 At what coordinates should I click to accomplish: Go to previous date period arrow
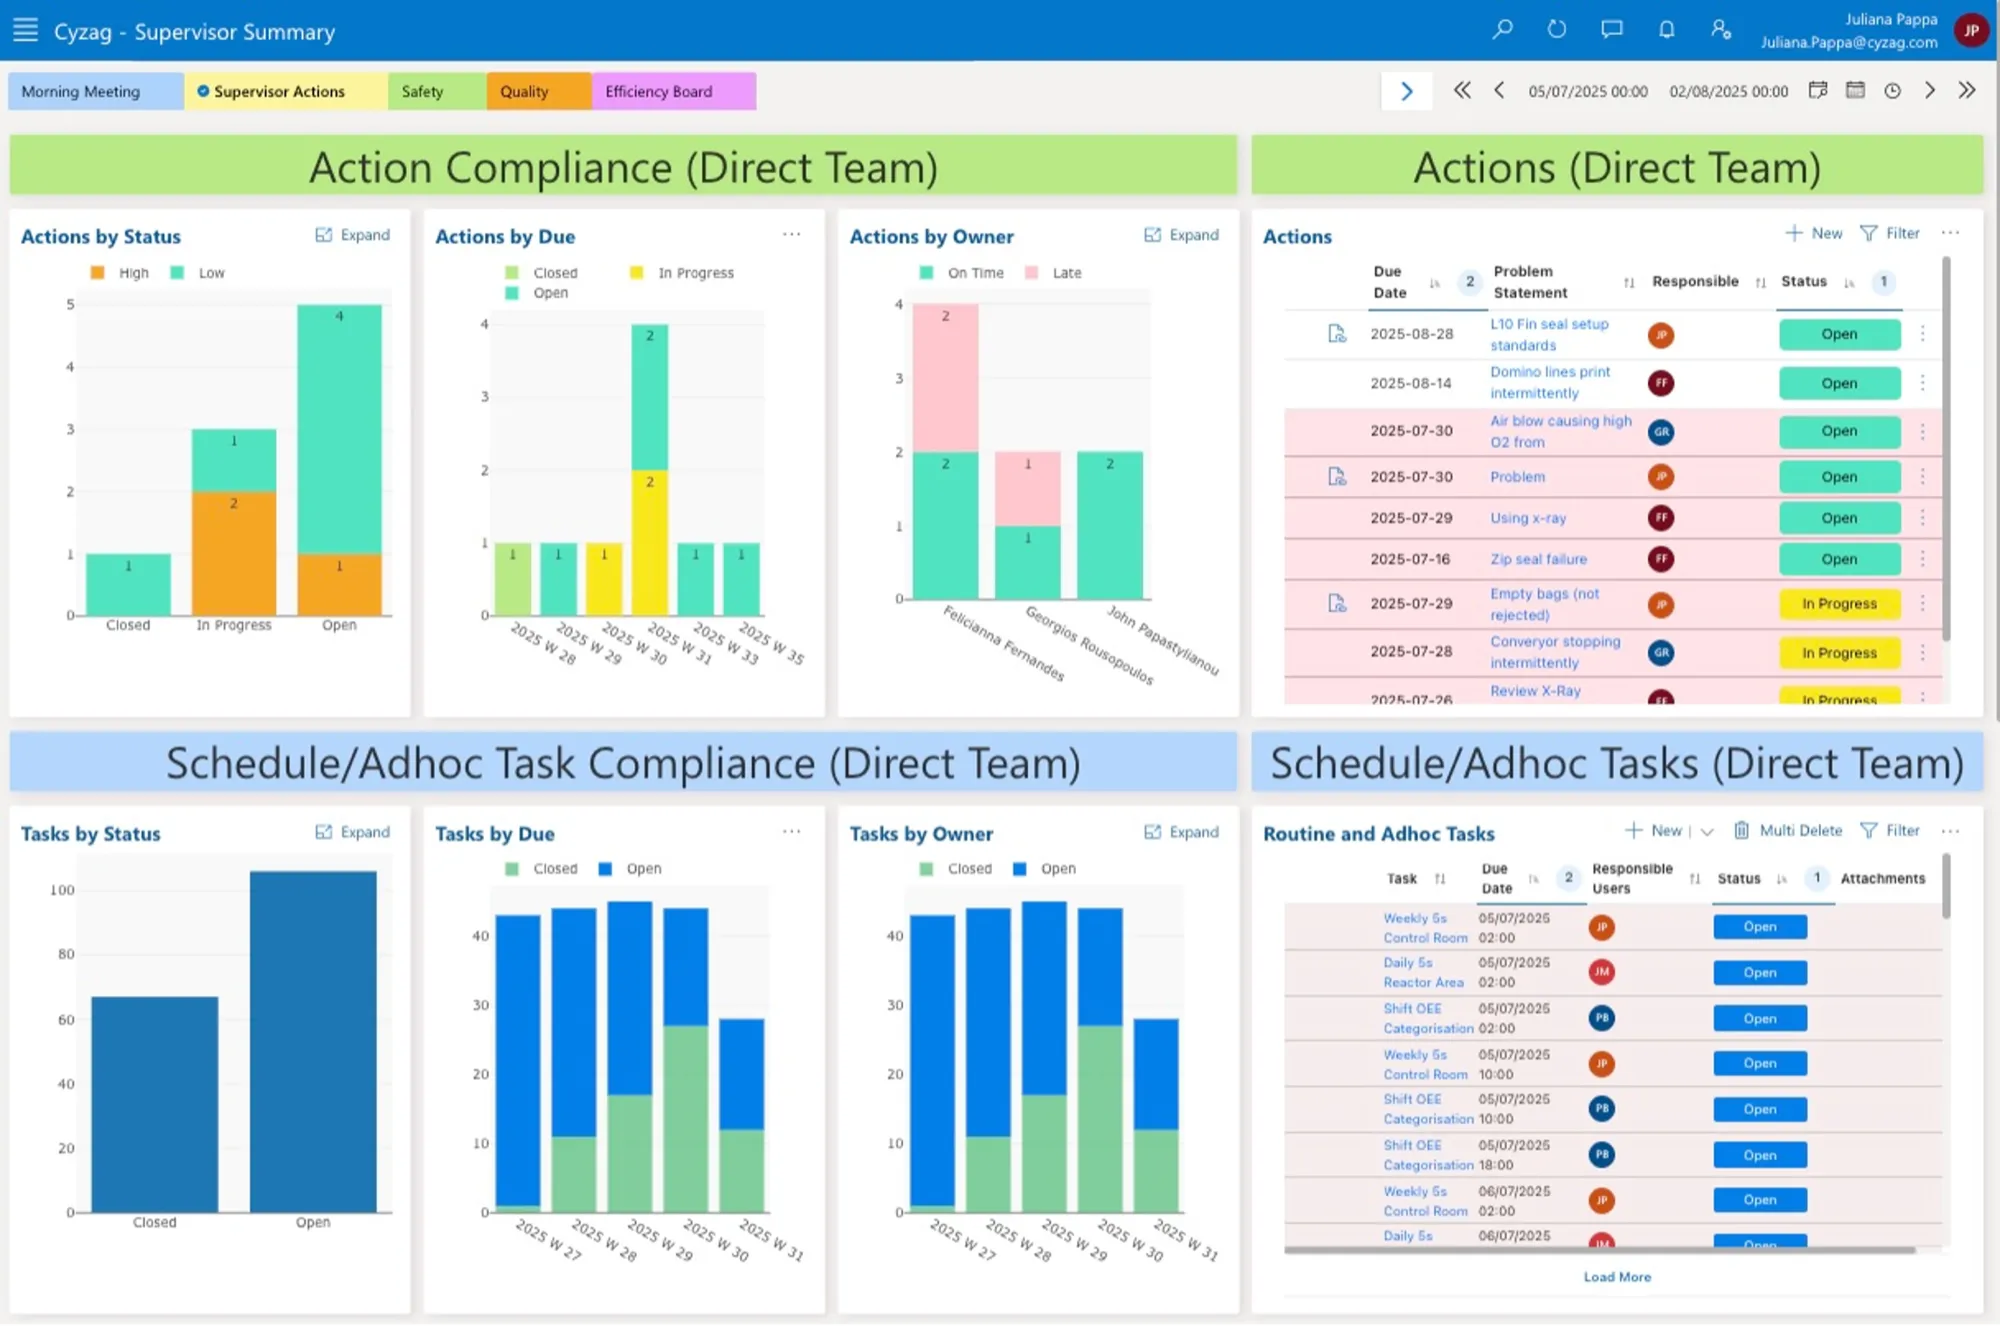coord(1499,90)
